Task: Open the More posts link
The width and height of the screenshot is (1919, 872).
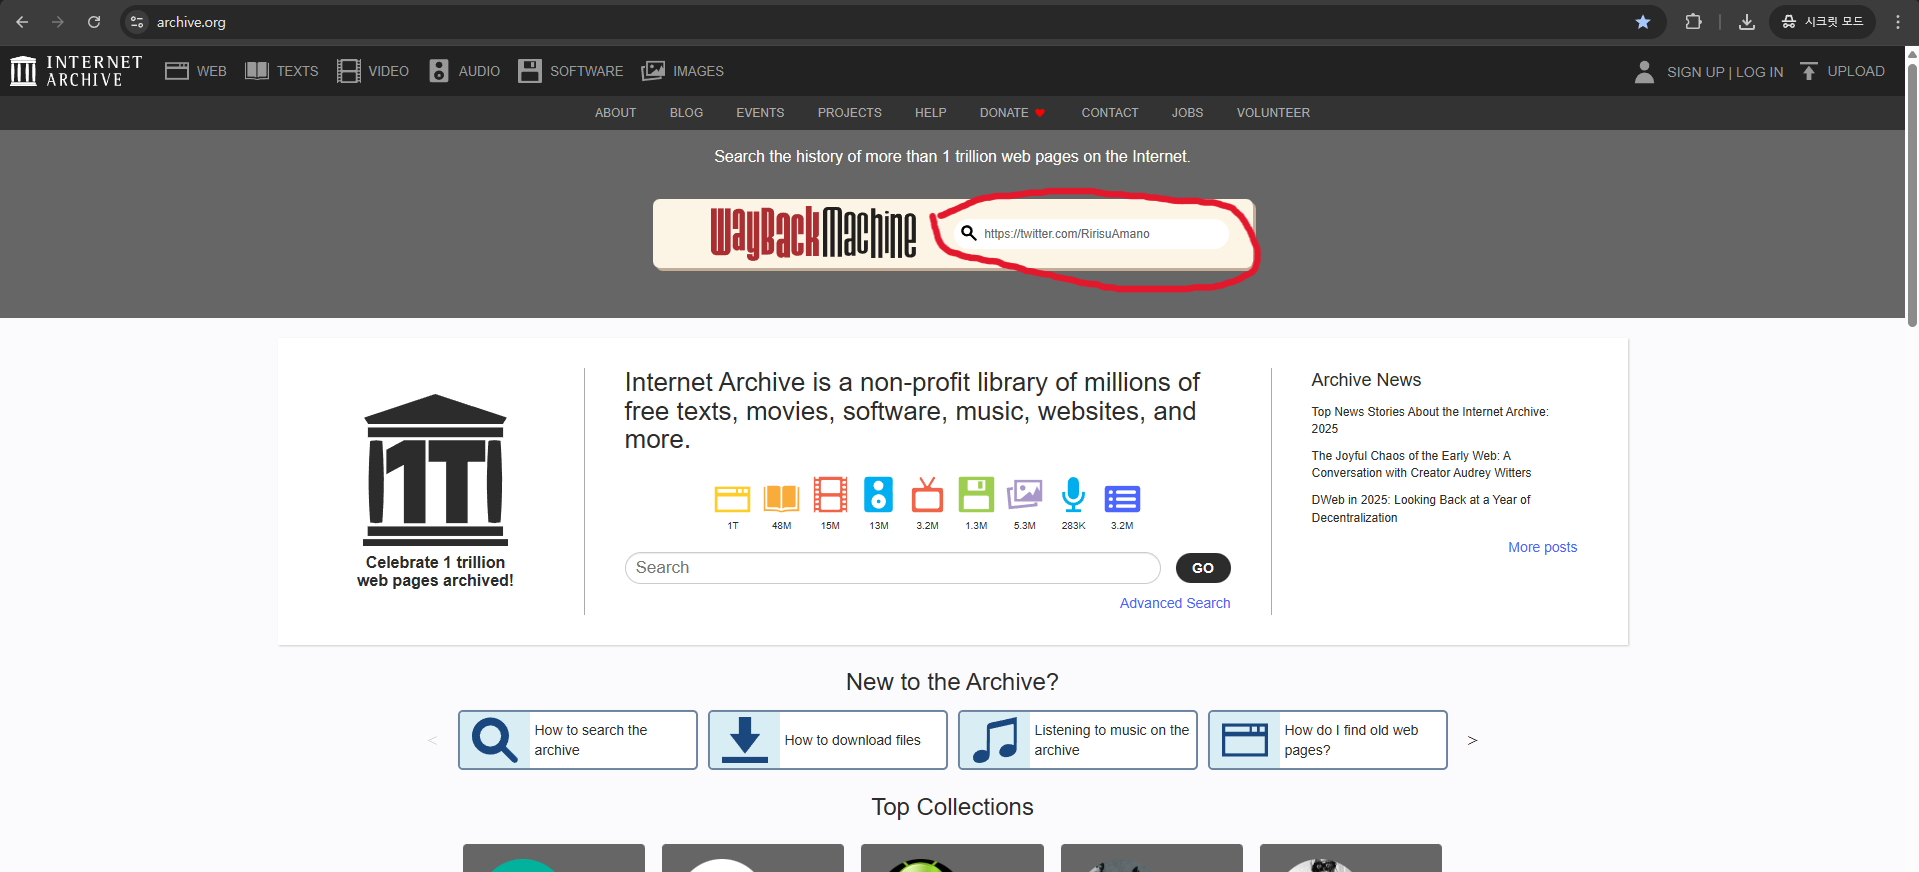Action: point(1542,547)
